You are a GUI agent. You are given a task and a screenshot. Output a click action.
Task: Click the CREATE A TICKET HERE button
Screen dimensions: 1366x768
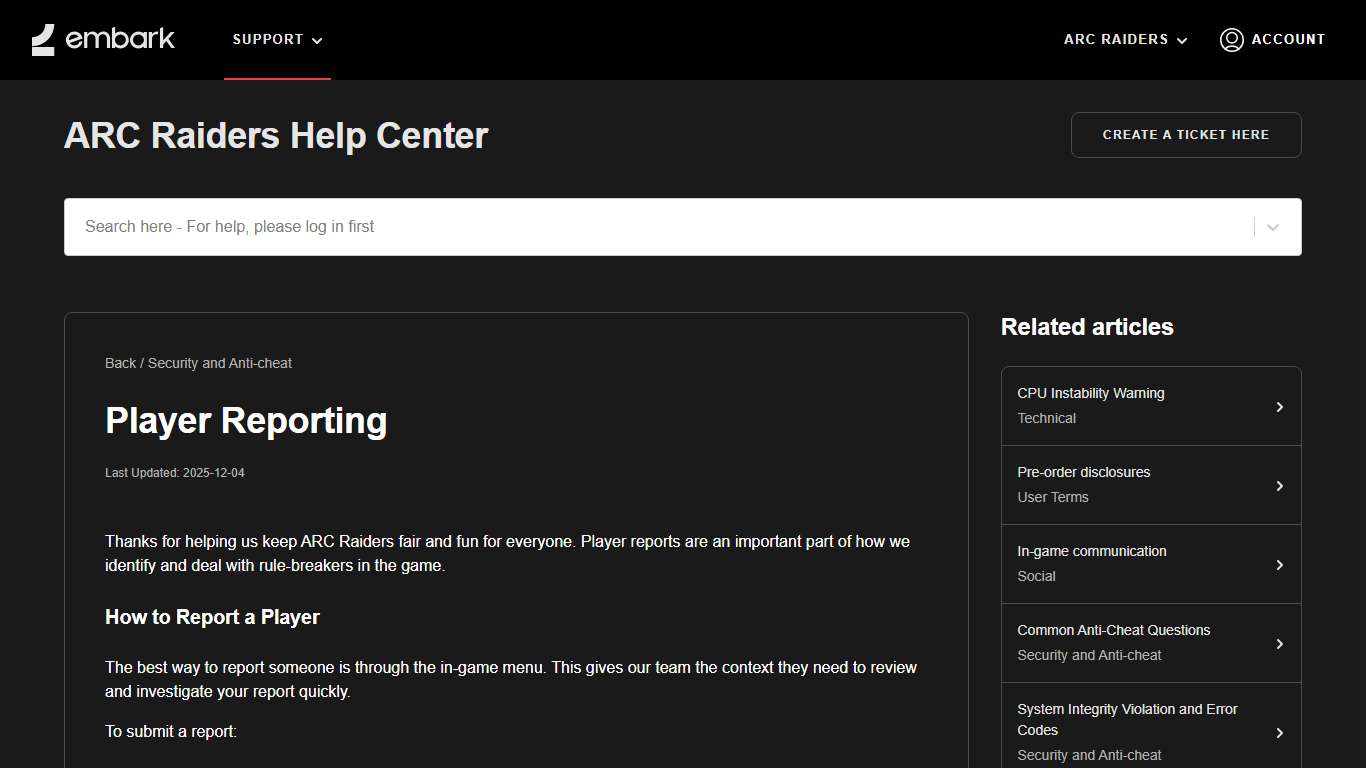tap(1185, 134)
